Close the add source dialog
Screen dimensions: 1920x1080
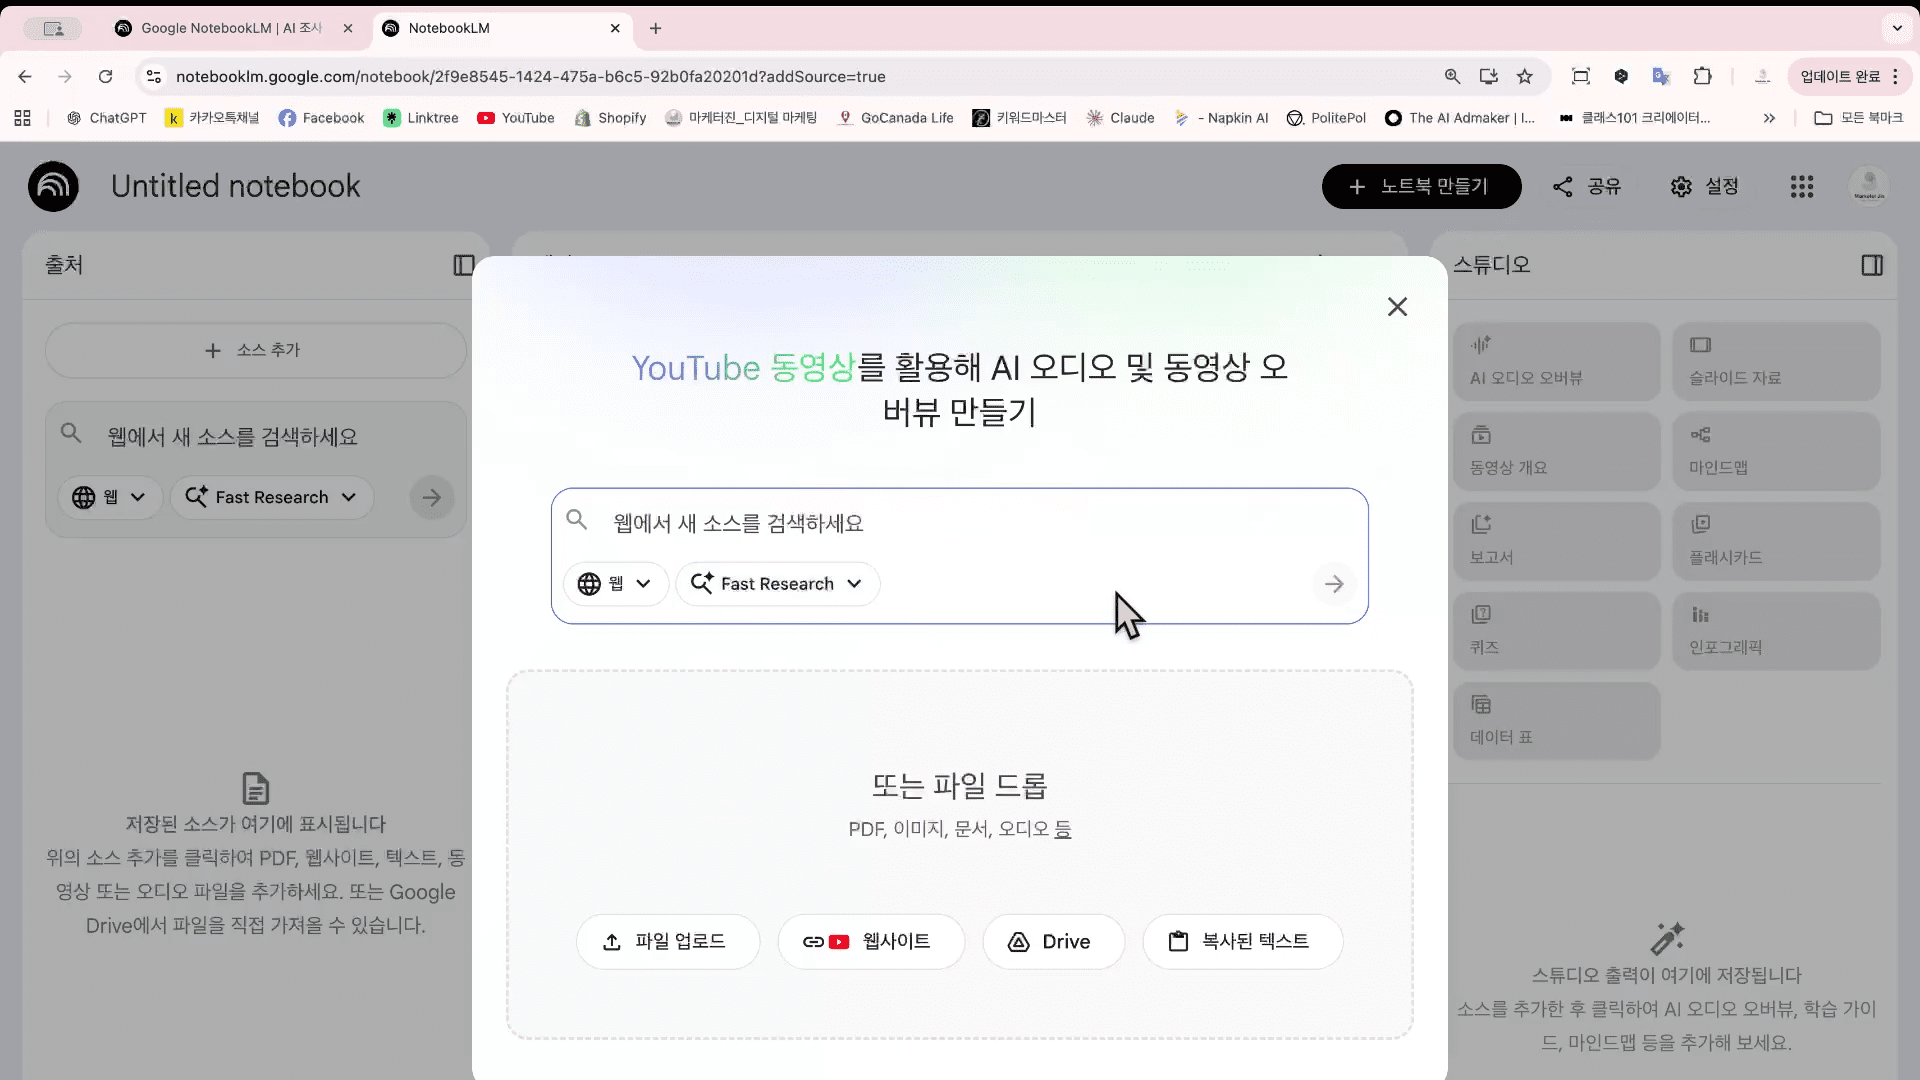1397,307
